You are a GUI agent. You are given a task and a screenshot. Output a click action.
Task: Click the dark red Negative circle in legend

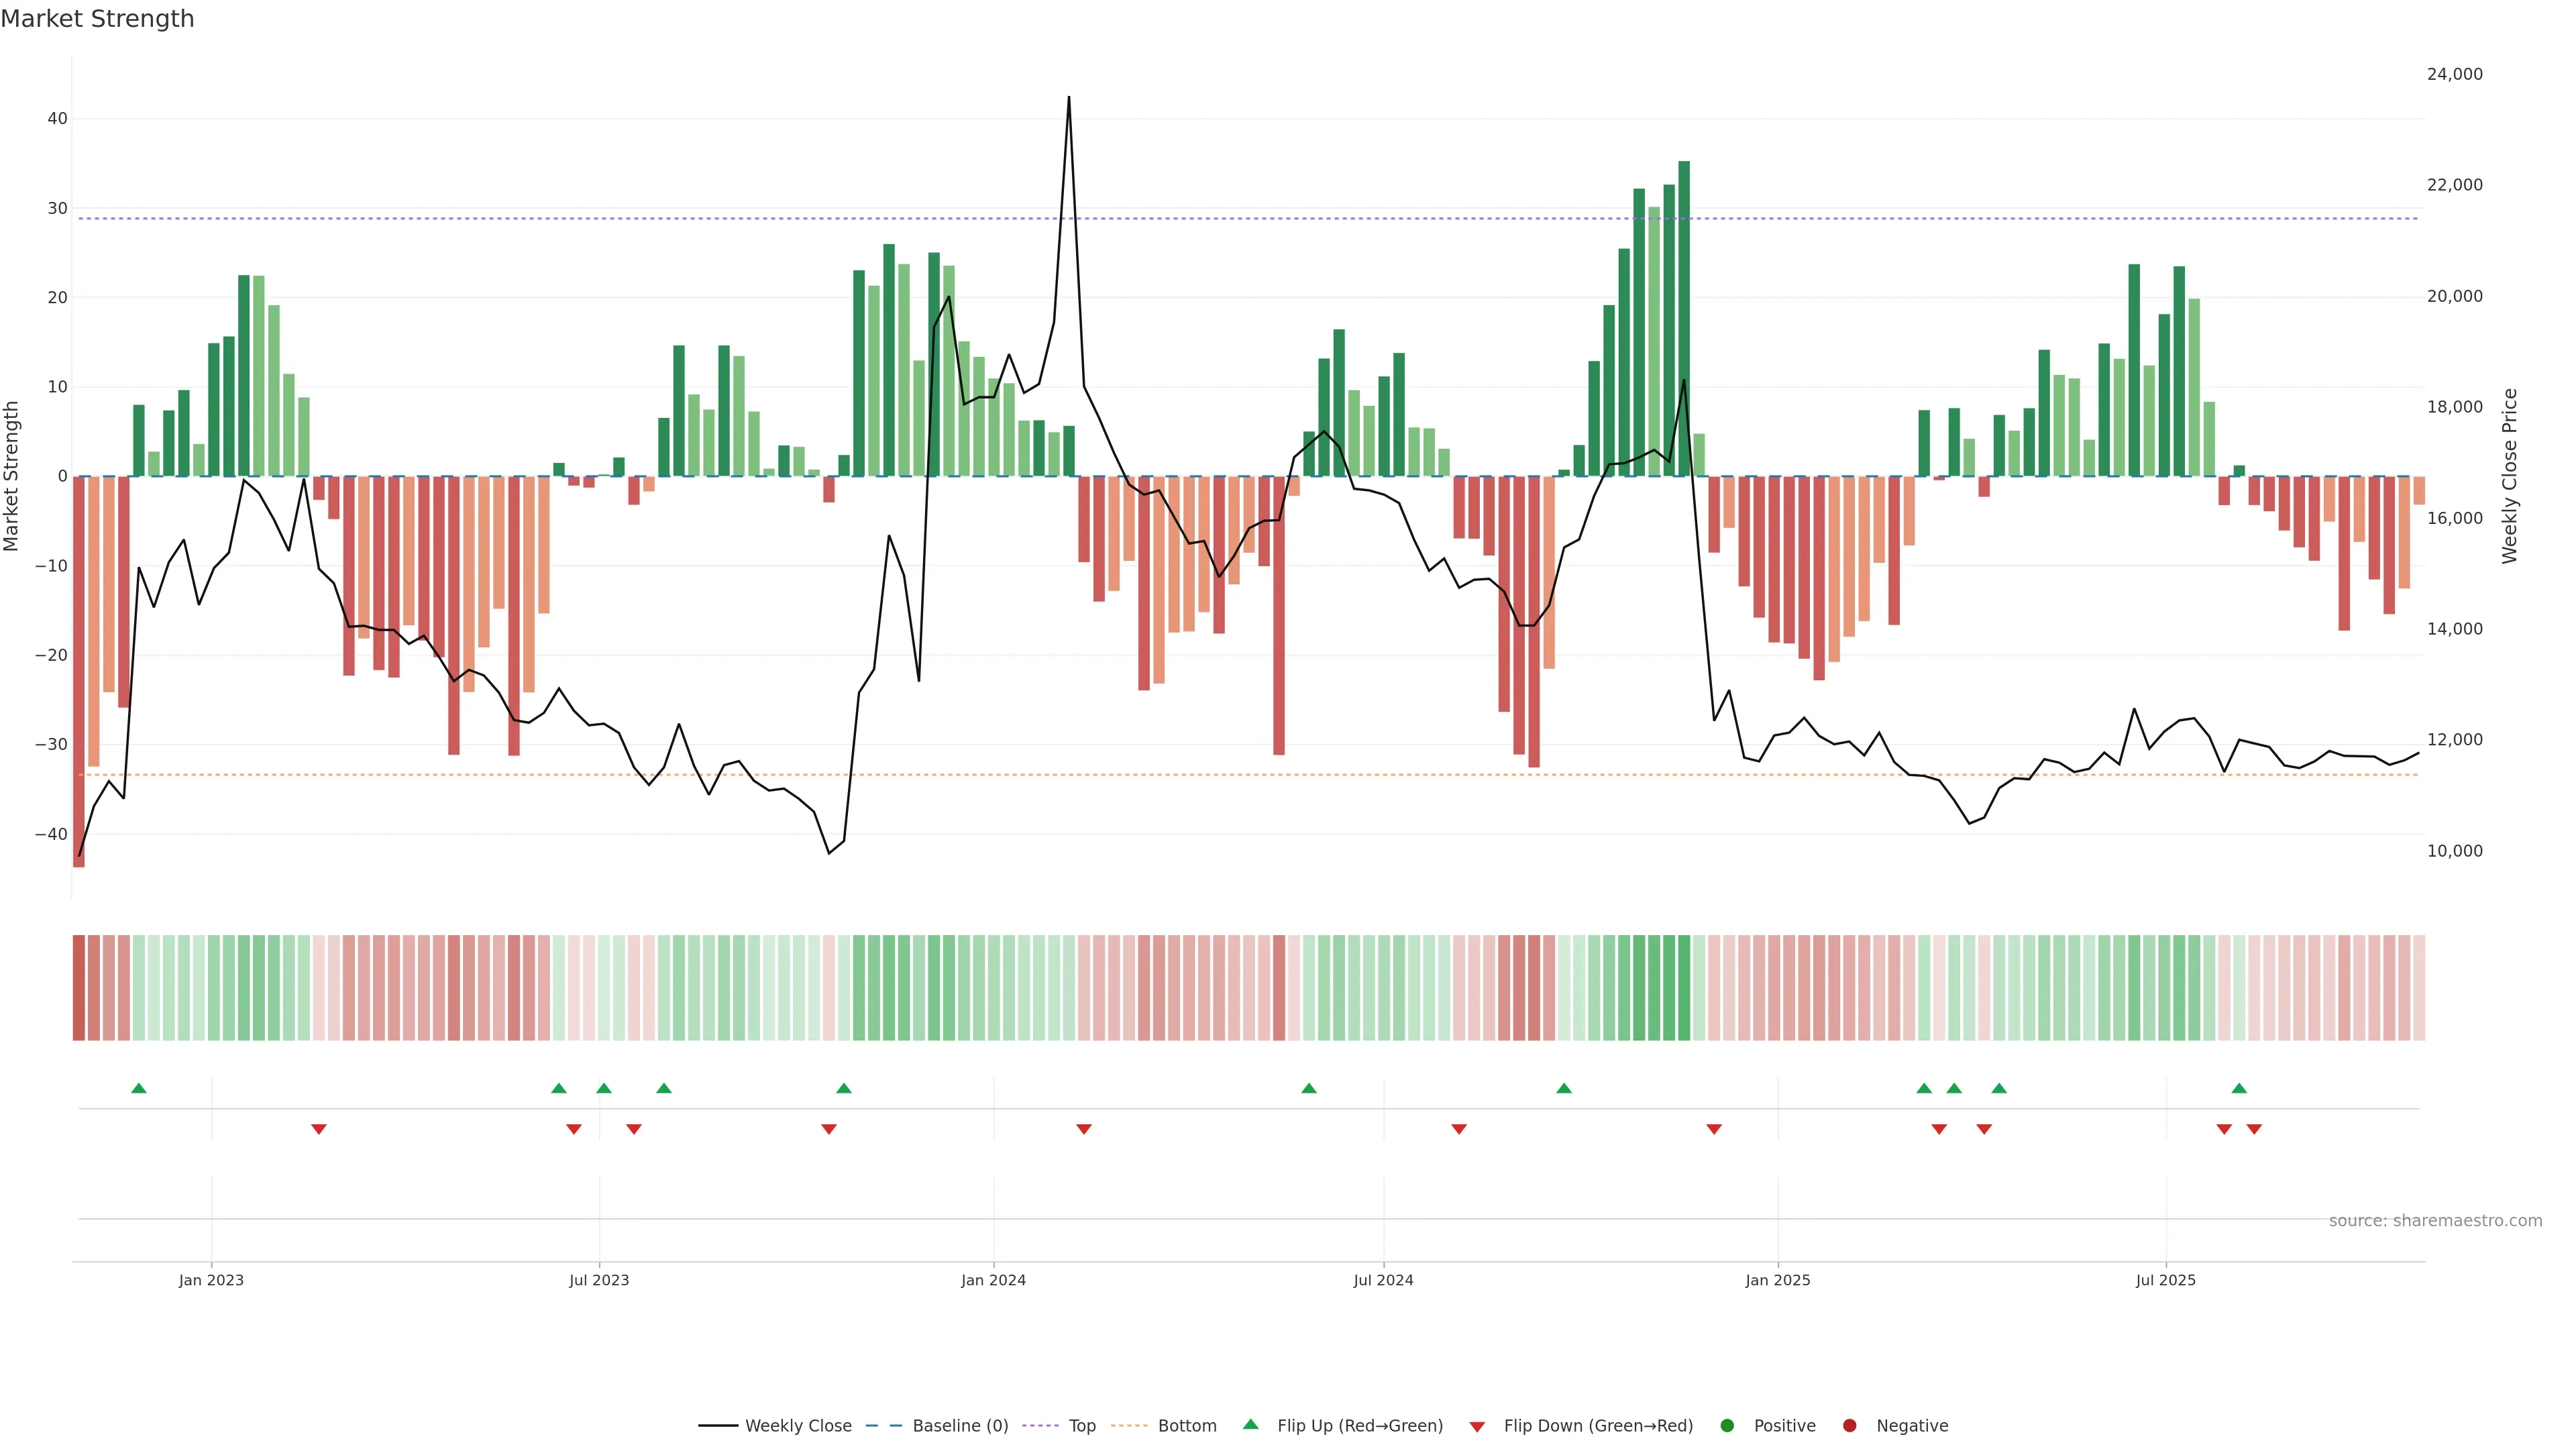1849,1426
